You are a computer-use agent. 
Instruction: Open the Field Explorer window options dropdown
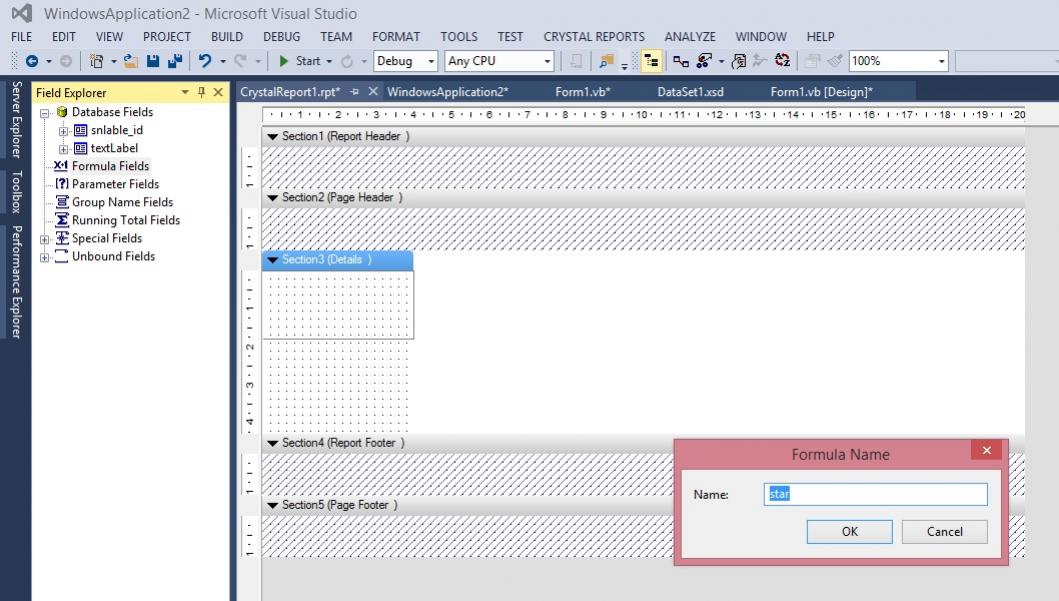point(184,92)
